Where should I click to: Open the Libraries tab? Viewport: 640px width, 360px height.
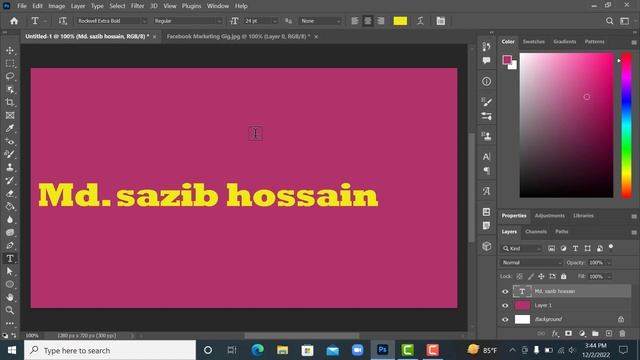pyautogui.click(x=583, y=216)
